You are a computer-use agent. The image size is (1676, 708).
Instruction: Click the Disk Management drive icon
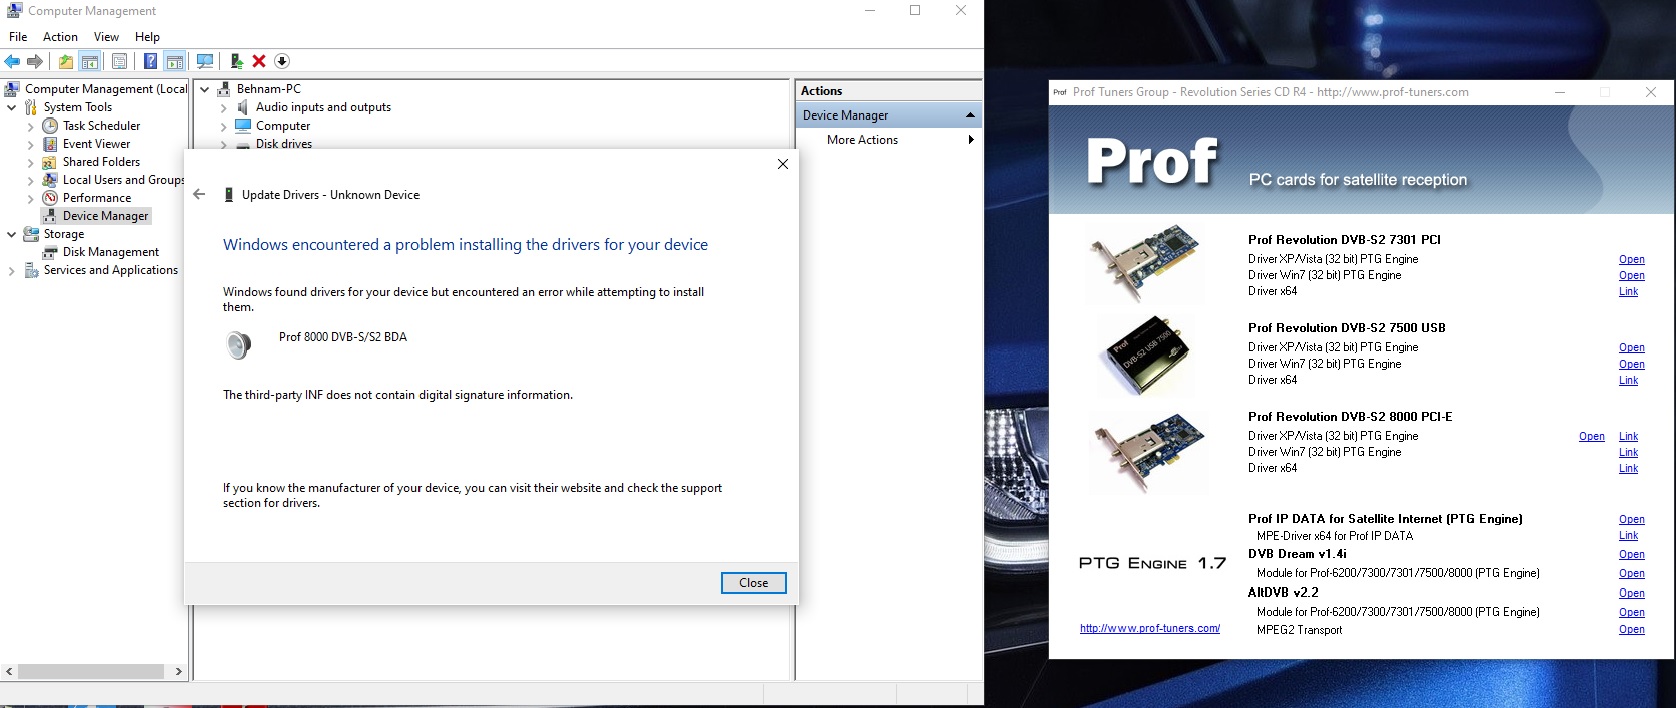(x=50, y=252)
